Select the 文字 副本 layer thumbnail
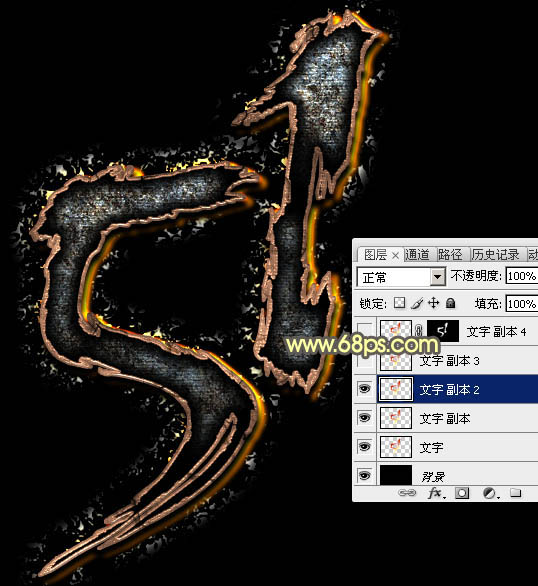The height and width of the screenshot is (586, 538). [396, 418]
